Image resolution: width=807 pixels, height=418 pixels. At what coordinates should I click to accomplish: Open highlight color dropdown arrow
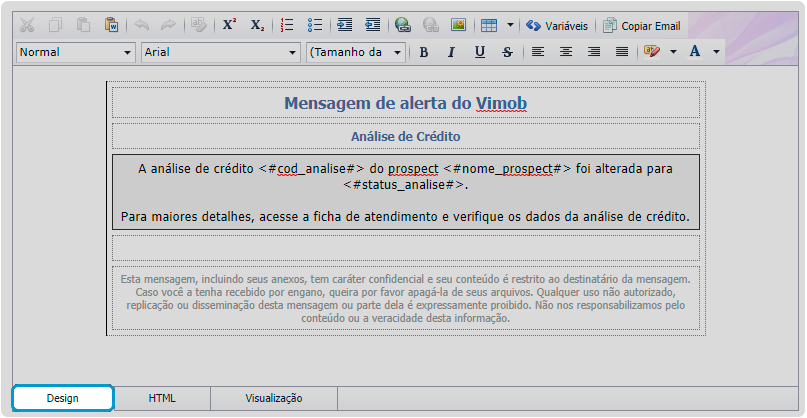(673, 52)
